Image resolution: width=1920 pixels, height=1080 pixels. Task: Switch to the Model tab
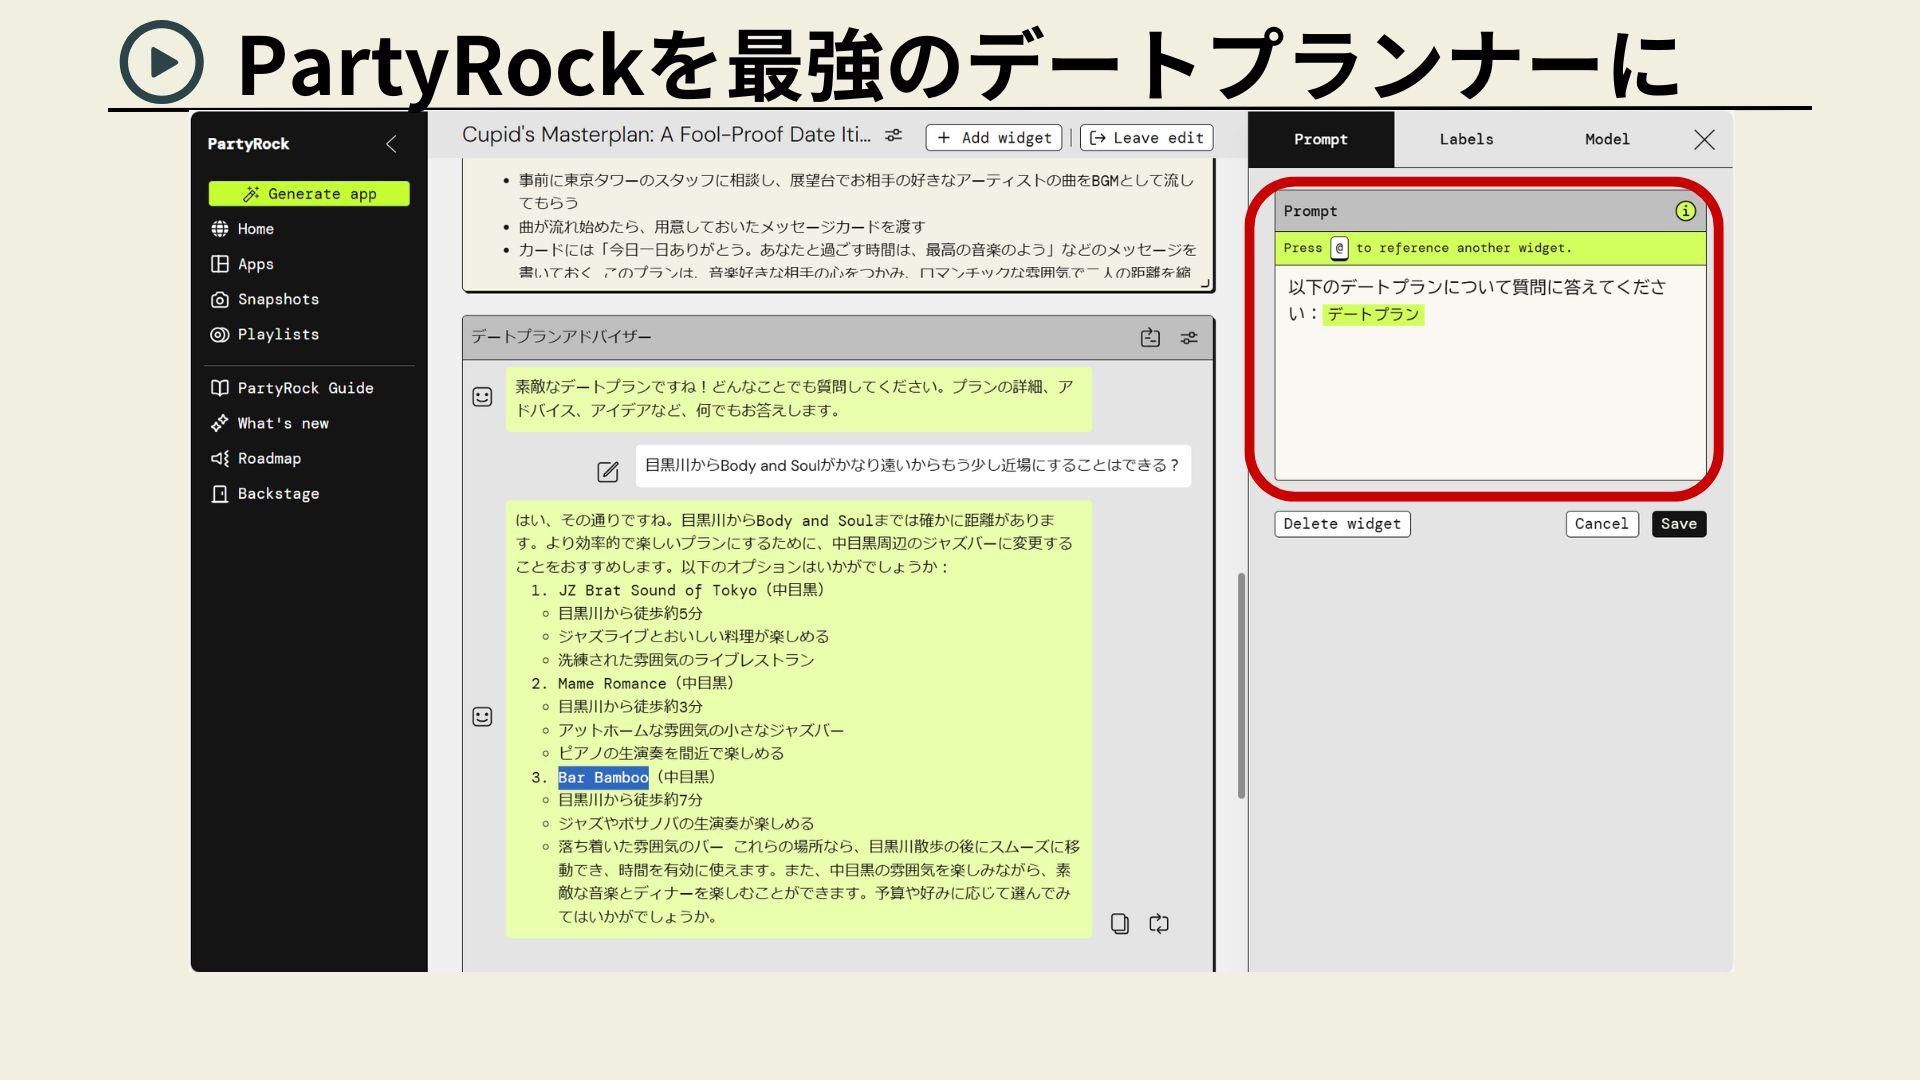point(1607,139)
